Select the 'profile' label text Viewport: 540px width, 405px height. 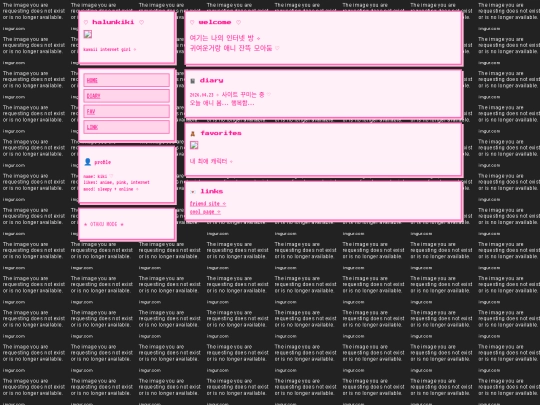pos(103,162)
